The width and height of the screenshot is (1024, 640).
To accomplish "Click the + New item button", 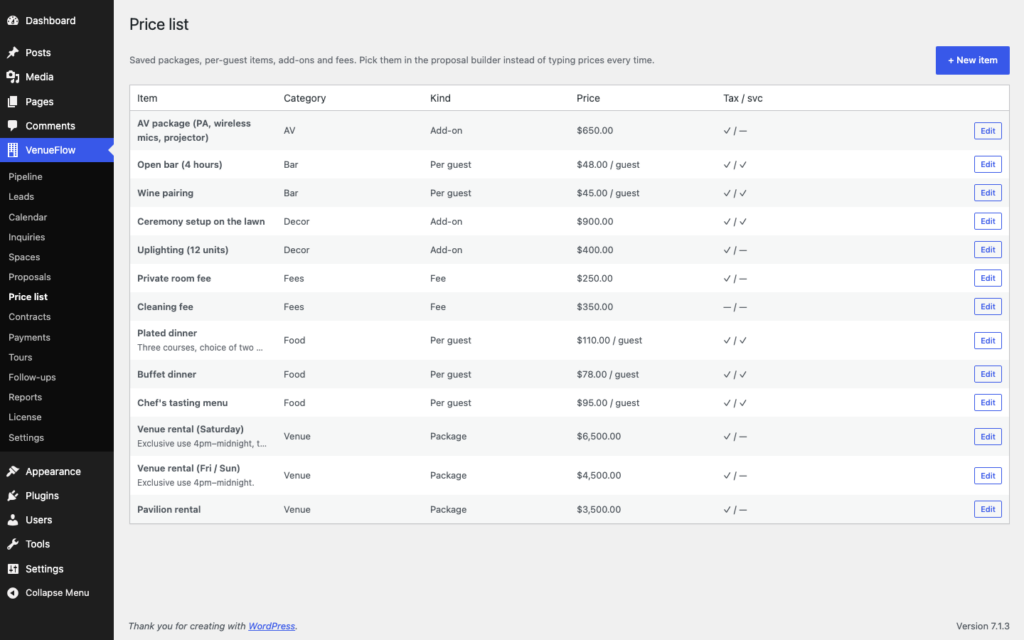I will pos(972,60).
